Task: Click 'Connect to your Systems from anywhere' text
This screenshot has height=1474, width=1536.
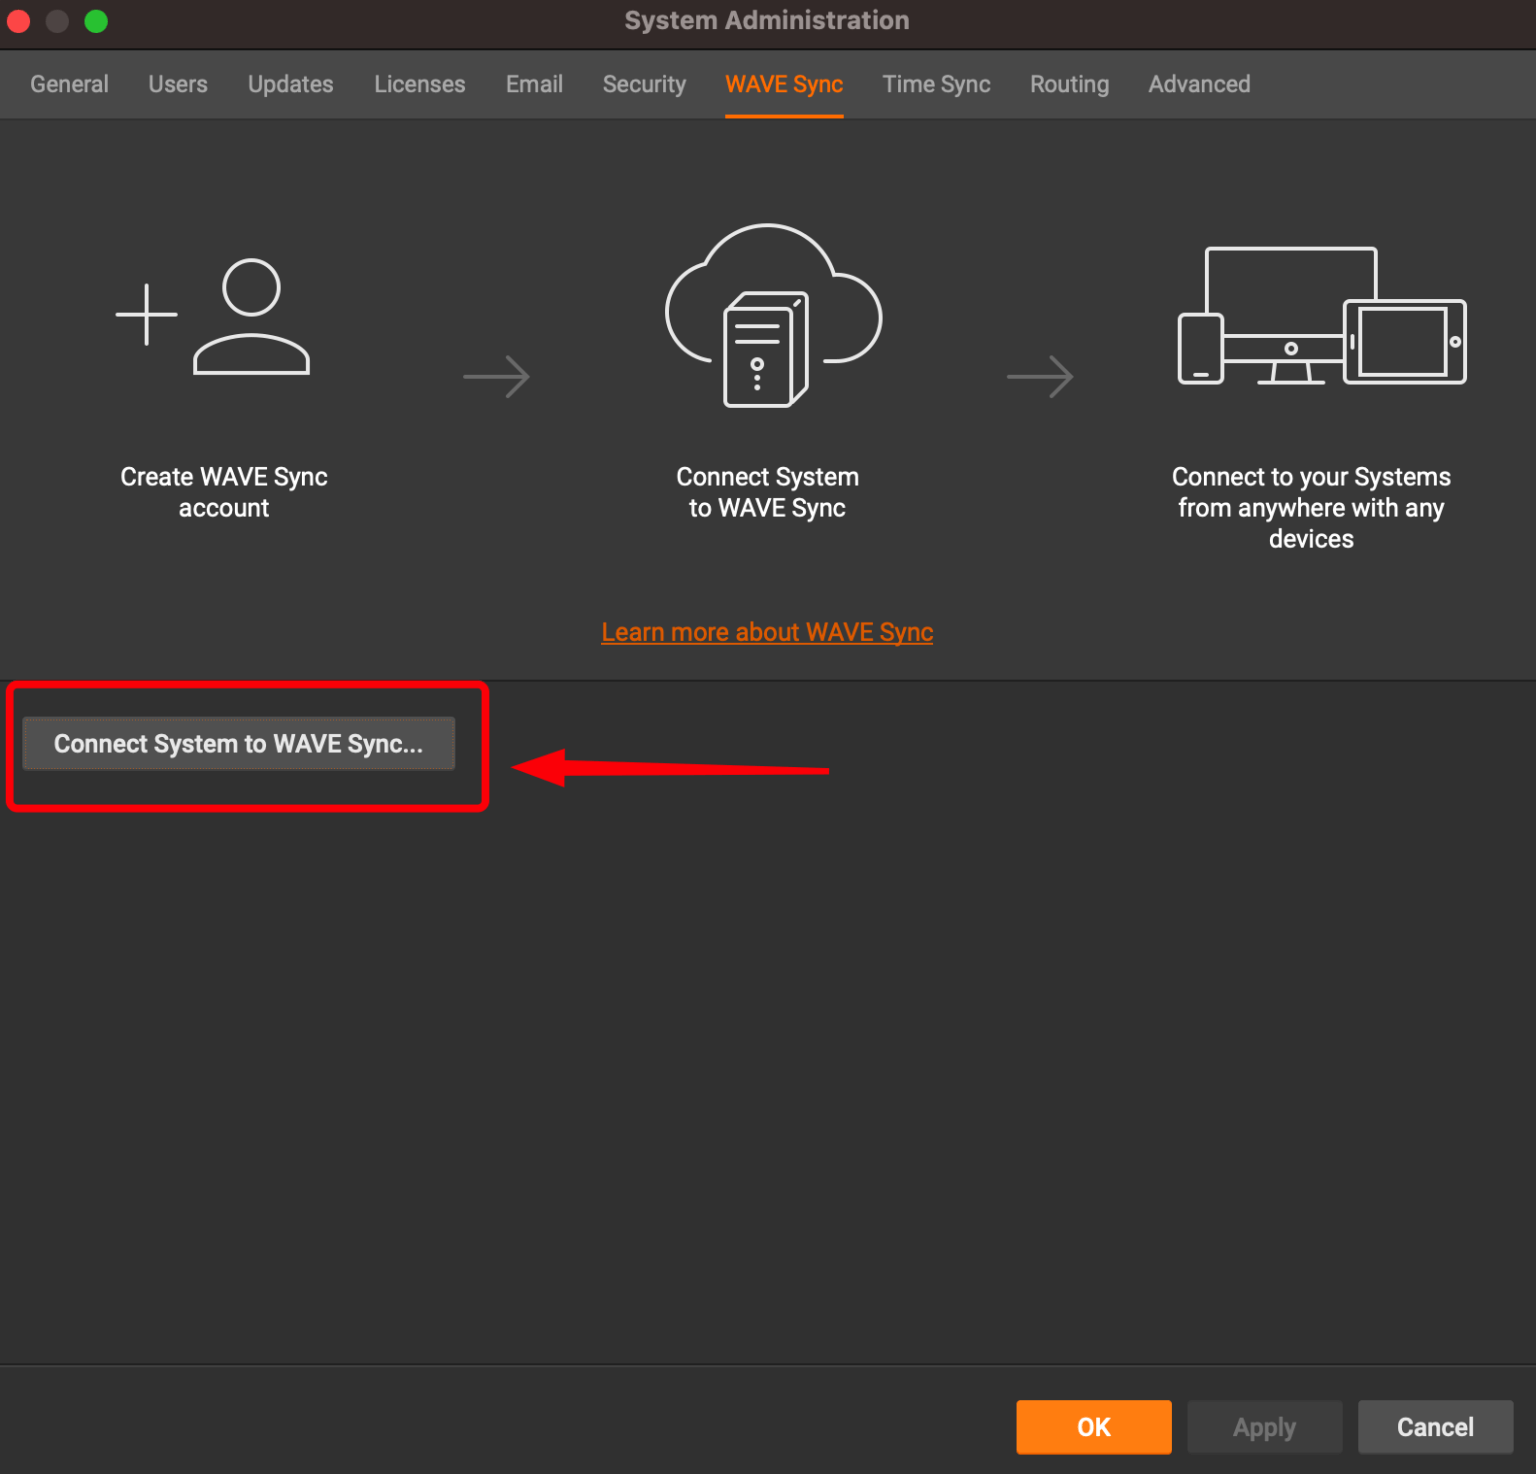Action: click(x=1311, y=508)
